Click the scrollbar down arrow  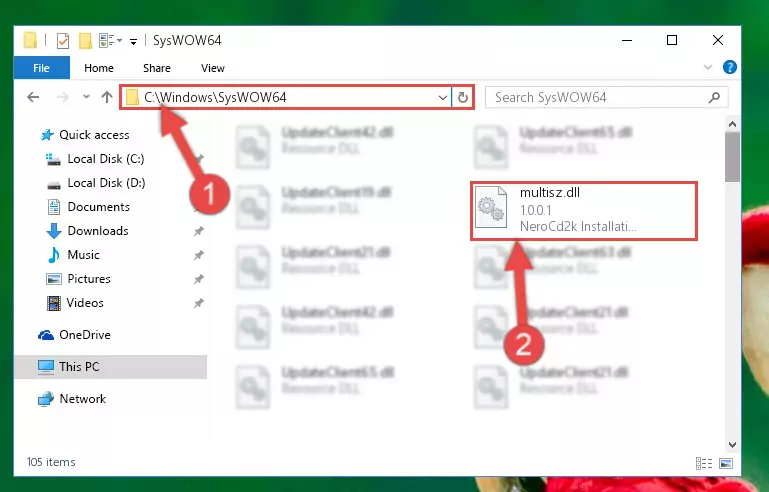tap(732, 445)
